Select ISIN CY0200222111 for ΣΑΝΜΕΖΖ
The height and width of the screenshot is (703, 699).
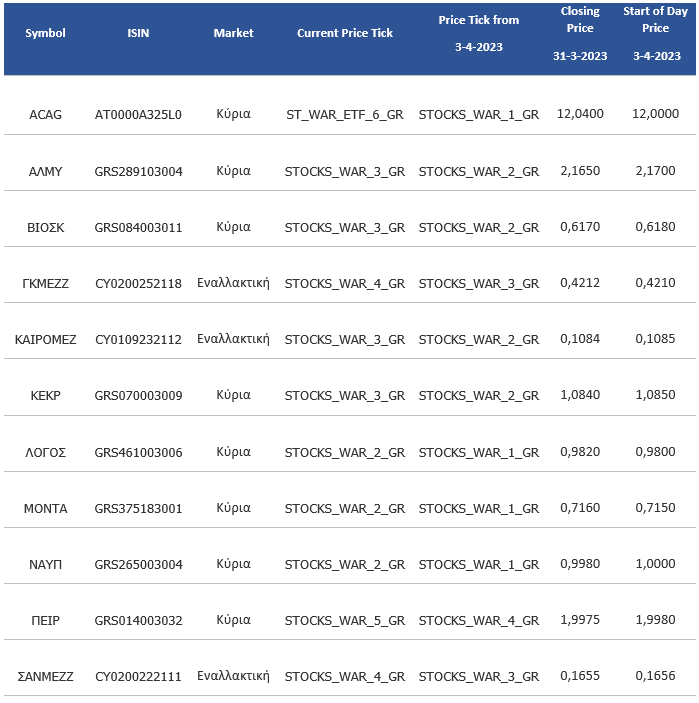click(138, 676)
